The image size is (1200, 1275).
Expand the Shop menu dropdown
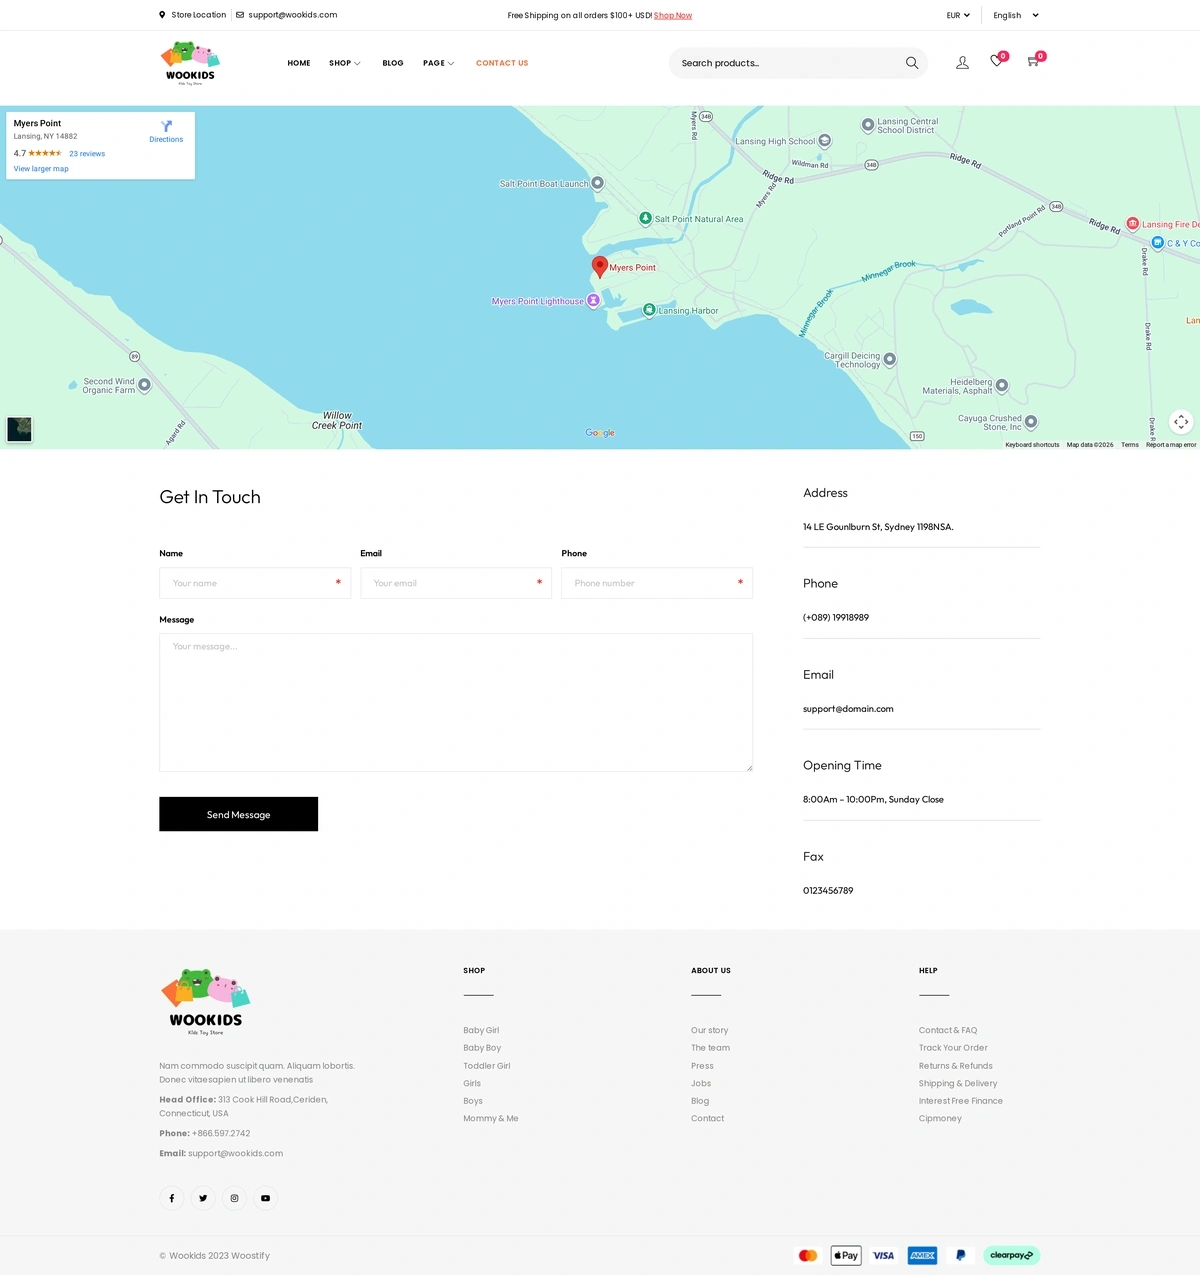pos(344,63)
